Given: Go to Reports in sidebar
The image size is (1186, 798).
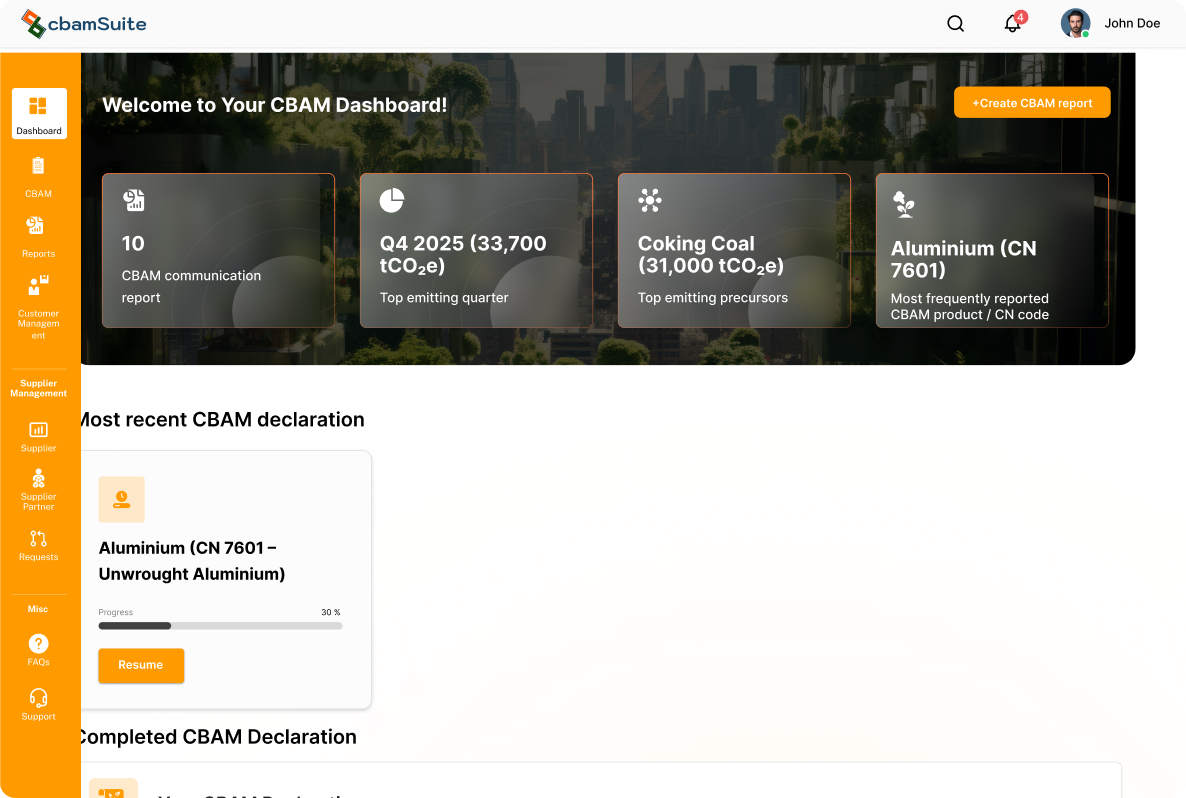Looking at the screenshot, I should pos(39,237).
